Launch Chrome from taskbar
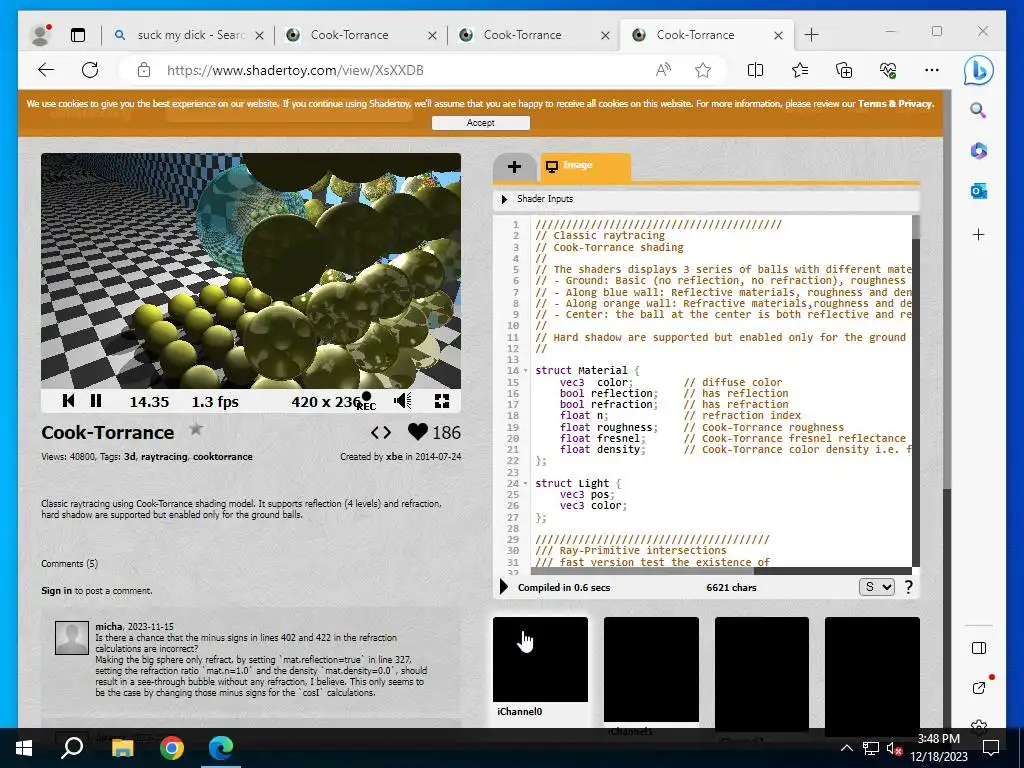Viewport: 1024px width, 768px height. (x=172, y=748)
